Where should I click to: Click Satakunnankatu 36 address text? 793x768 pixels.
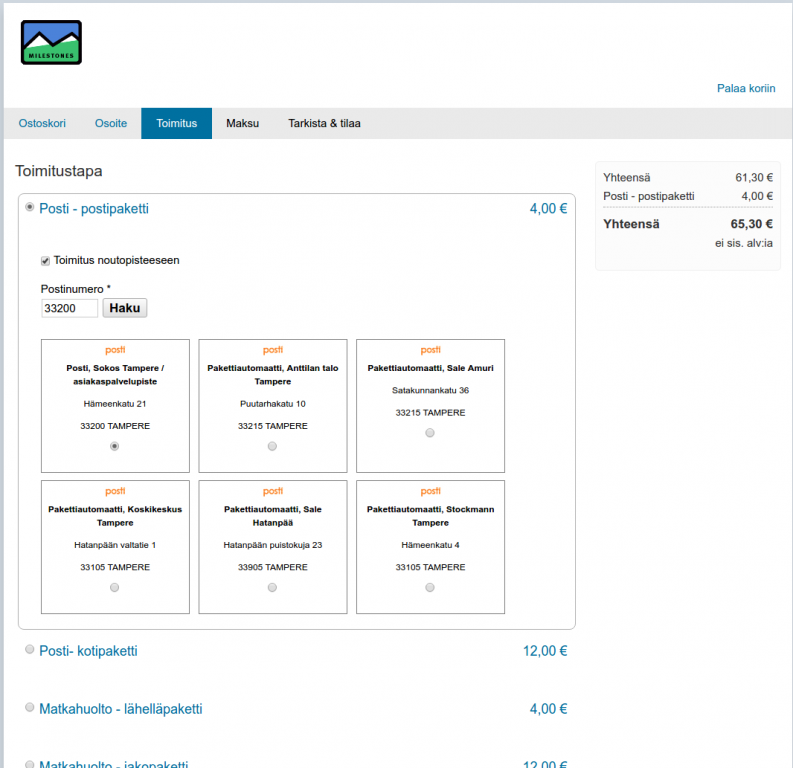click(x=430, y=390)
